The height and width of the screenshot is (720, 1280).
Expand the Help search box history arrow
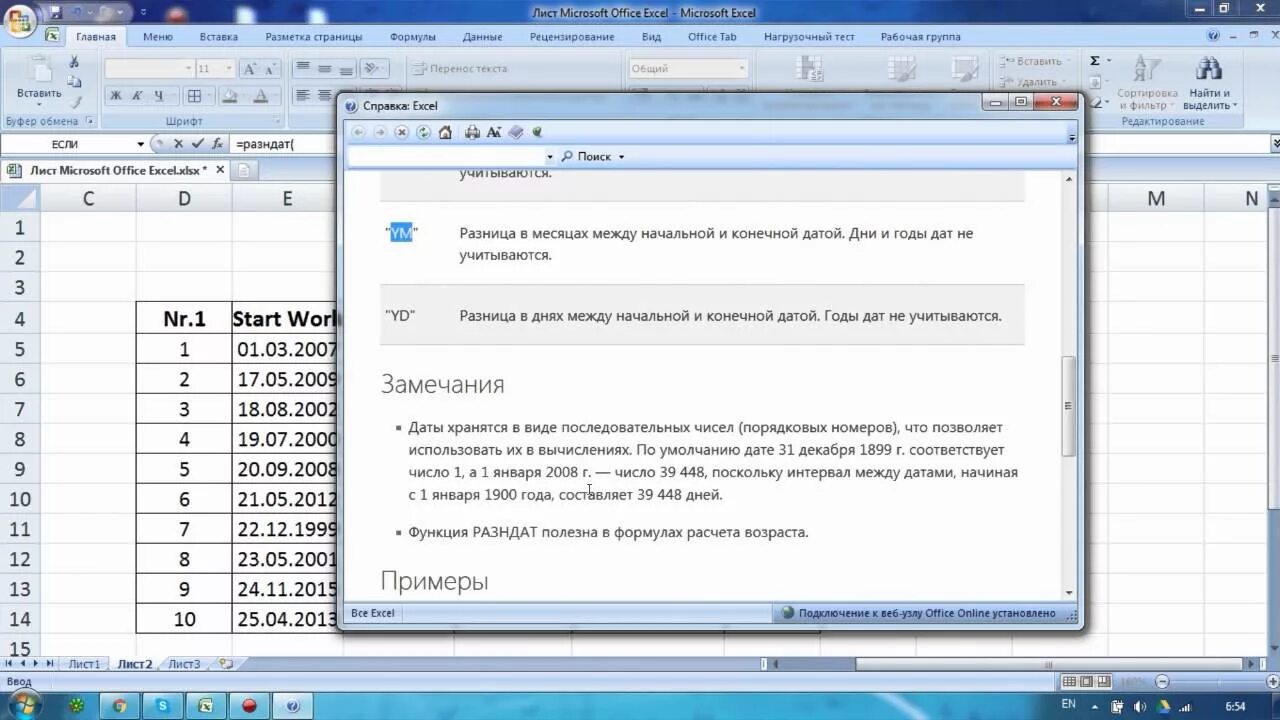550,157
